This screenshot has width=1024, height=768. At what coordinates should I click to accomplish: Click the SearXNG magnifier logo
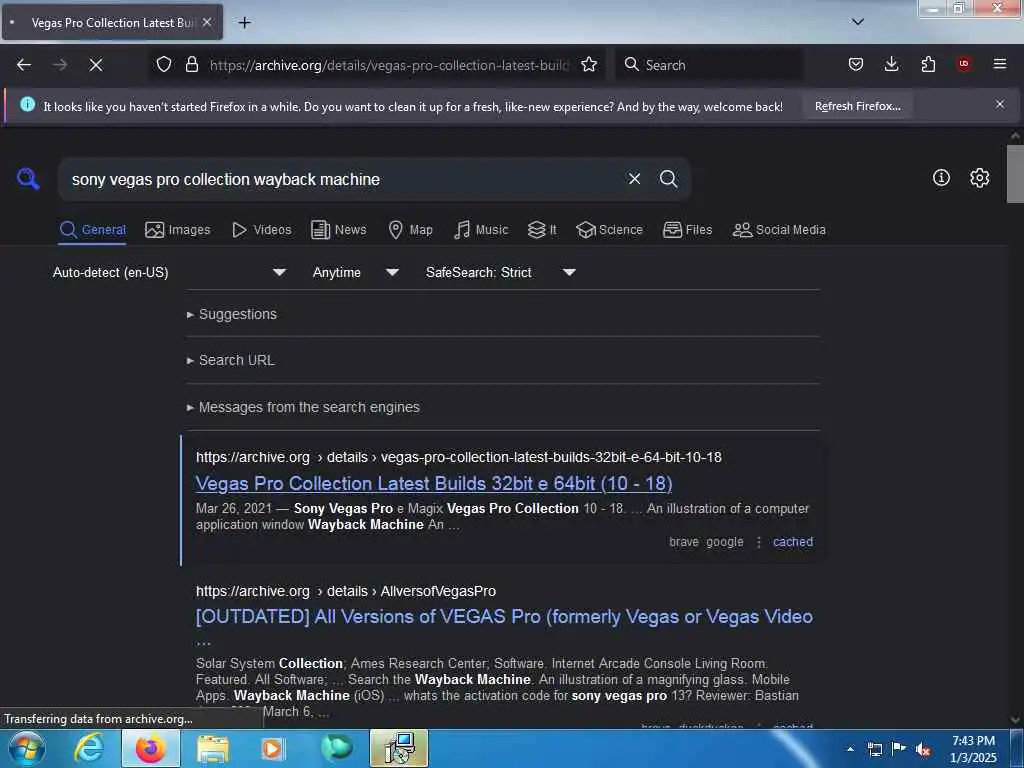28,178
